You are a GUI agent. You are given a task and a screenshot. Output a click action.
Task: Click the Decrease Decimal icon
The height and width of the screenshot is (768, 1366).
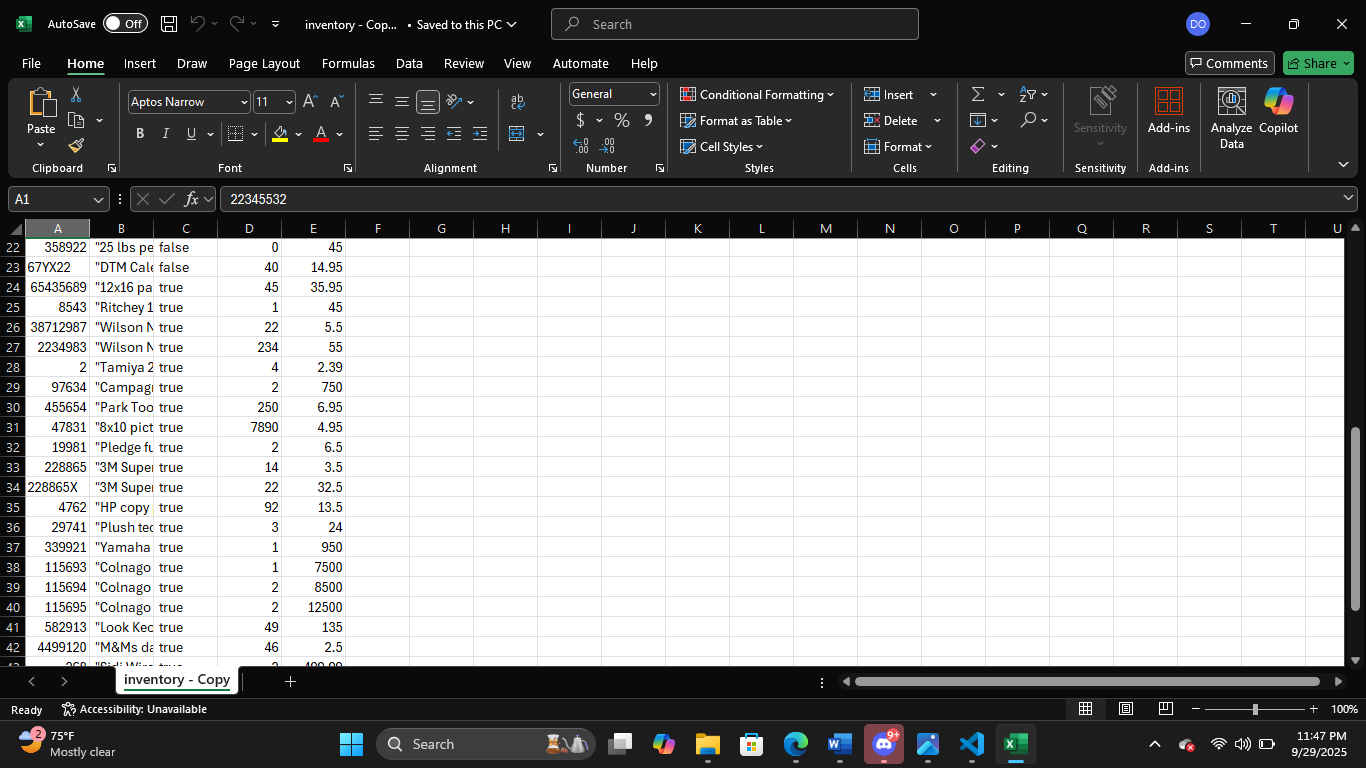tap(607, 146)
